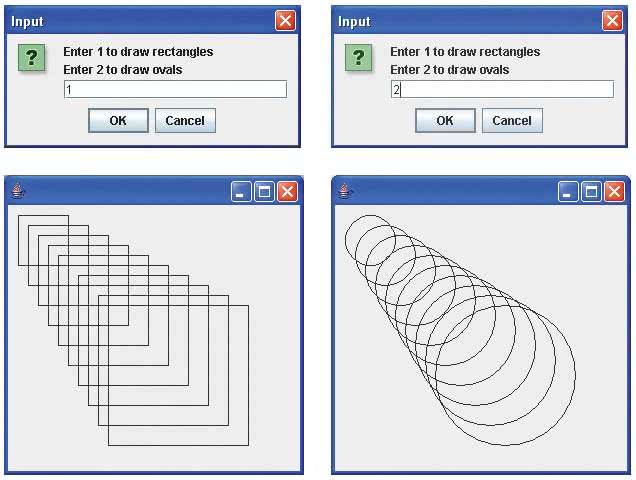The image size is (636, 480).
Task: Close the rectangles drawing window
Action: tap(287, 192)
